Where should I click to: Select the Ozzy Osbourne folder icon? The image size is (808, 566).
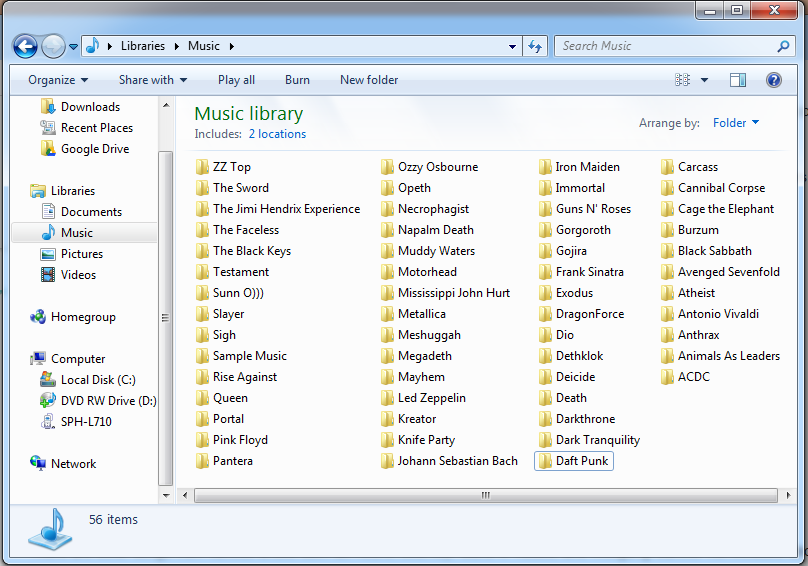point(387,167)
